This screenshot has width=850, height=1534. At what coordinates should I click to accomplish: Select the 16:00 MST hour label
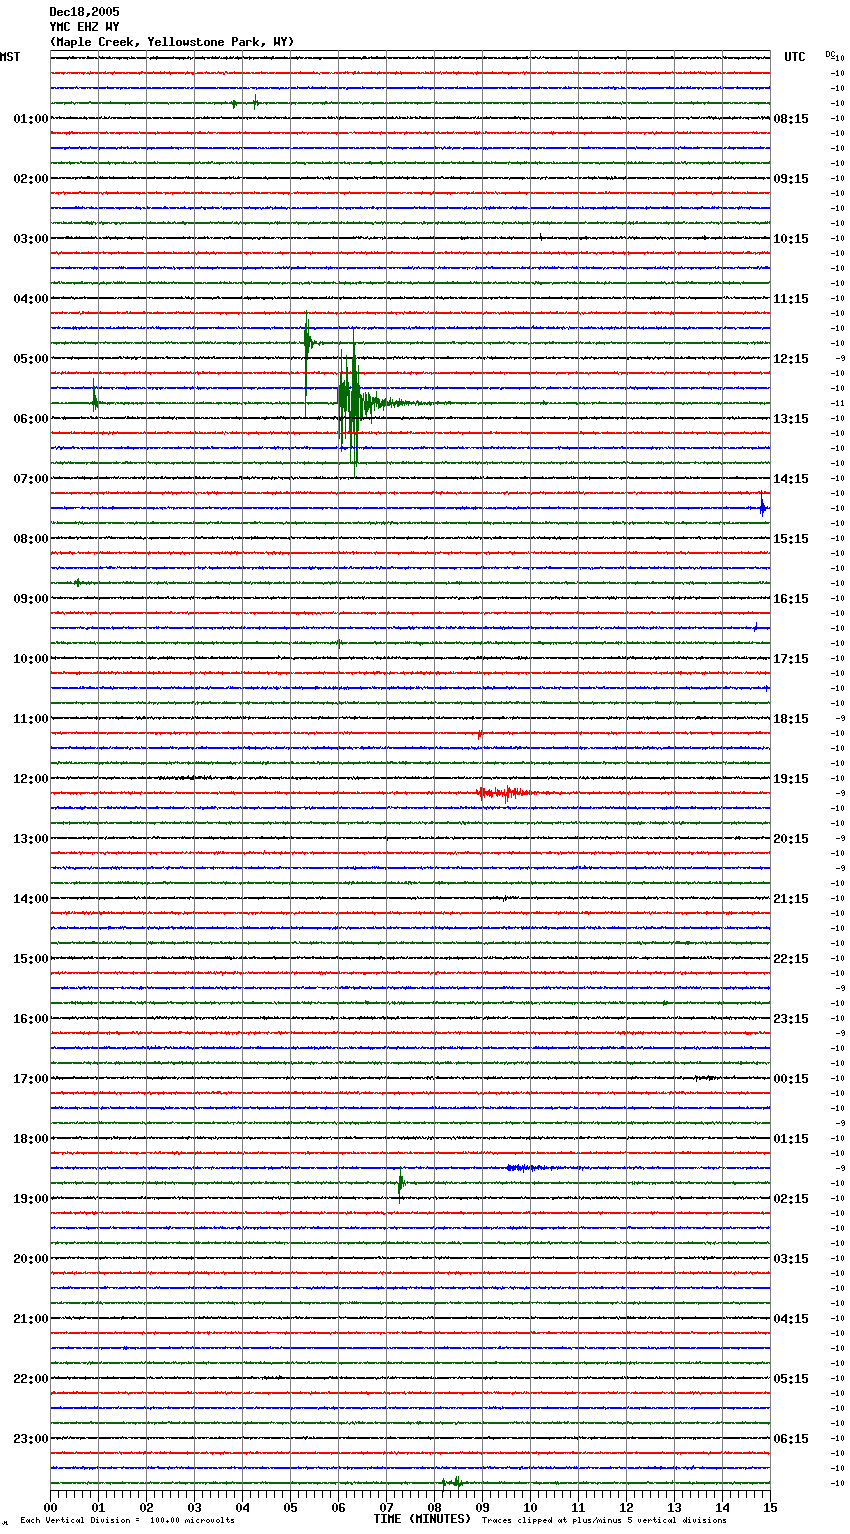[31, 1019]
